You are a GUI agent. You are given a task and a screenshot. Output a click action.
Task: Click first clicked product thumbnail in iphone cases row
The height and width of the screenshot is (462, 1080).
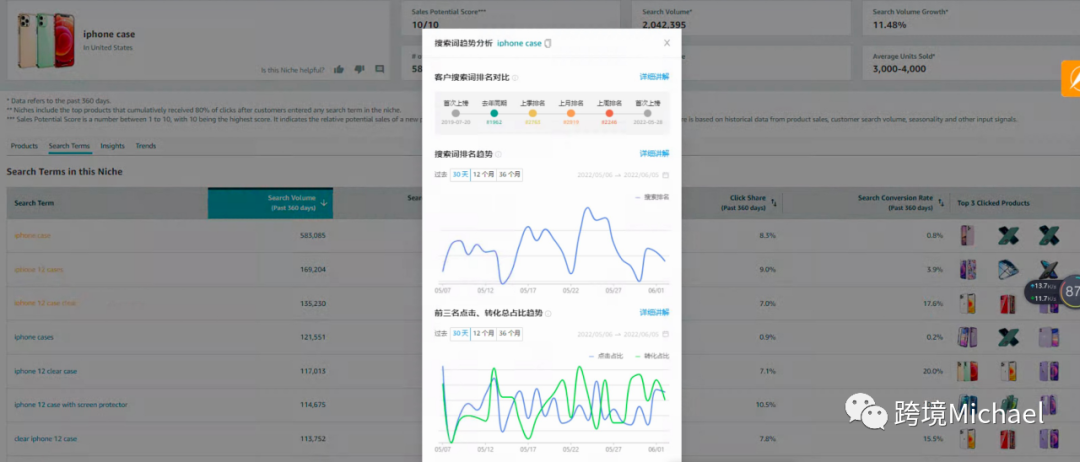tap(968, 337)
